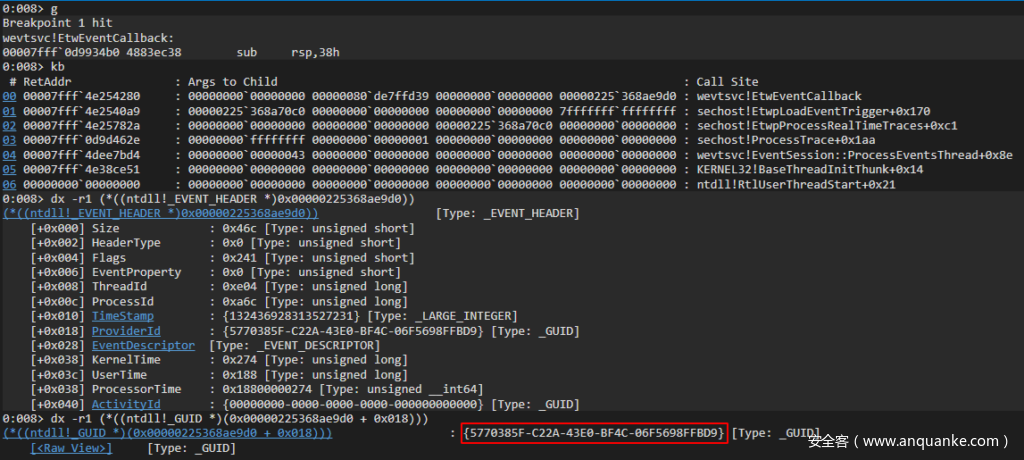
Task: Click stack frame link 03
Action: (x=9, y=141)
